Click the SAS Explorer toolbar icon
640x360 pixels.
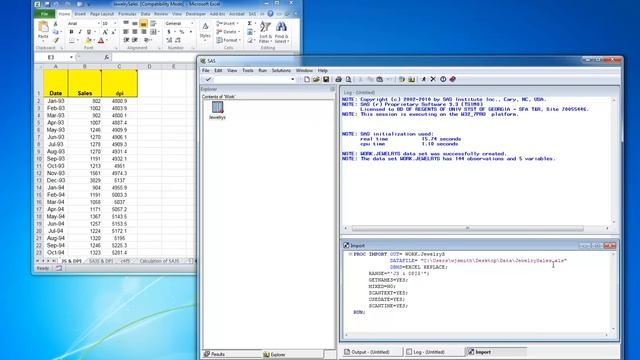tap(411, 79)
